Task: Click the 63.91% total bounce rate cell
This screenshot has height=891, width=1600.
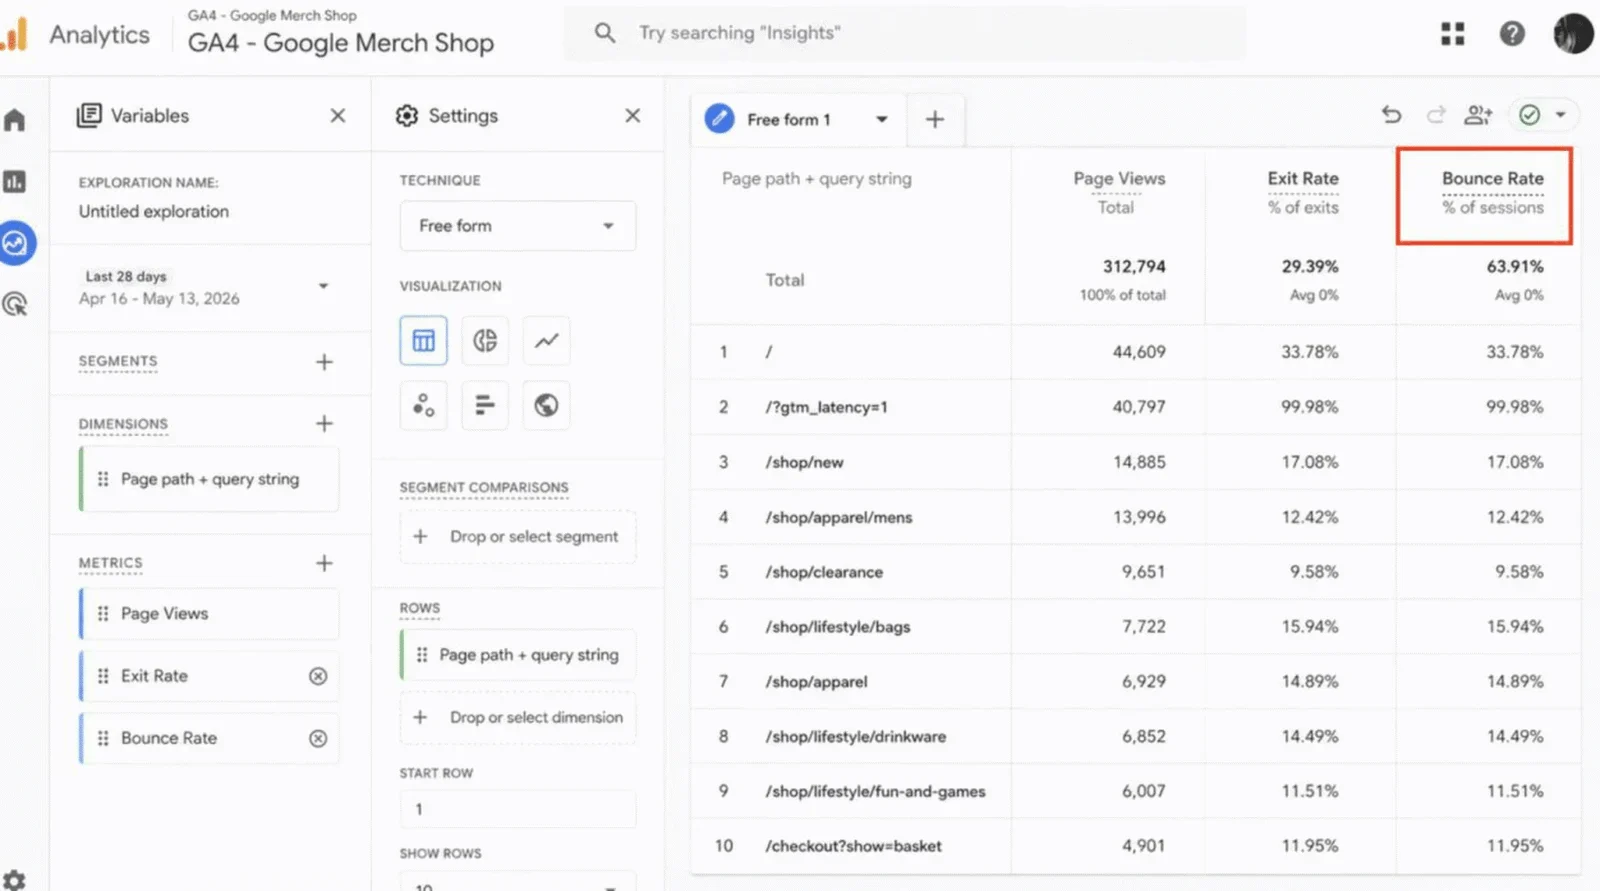Action: point(1515,267)
